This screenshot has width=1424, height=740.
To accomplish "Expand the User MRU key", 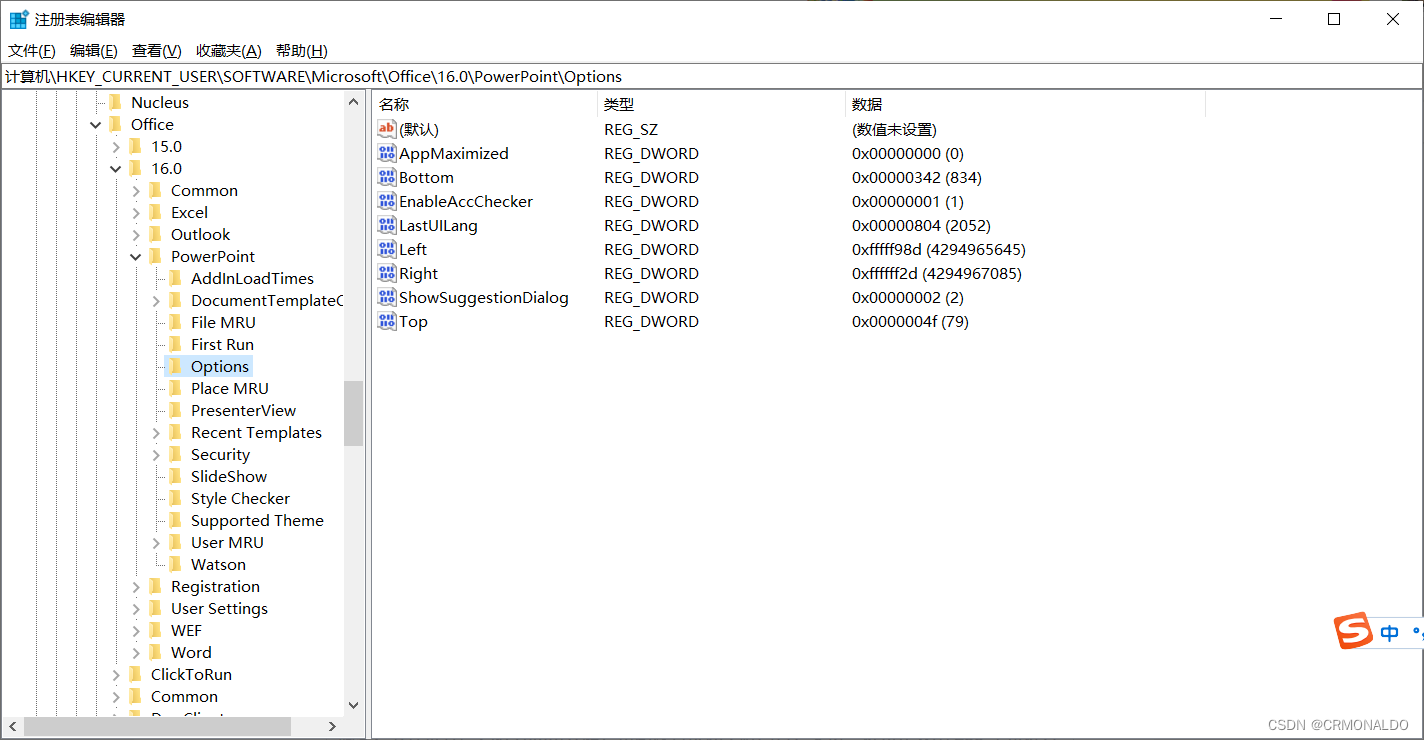I will click(156, 542).
